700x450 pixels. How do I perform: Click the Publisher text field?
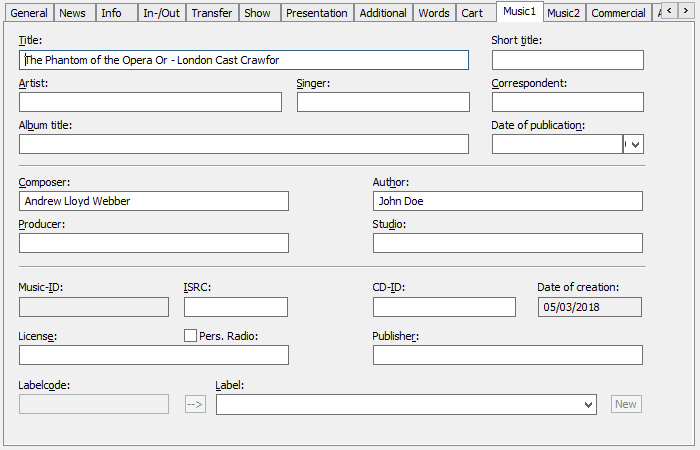(x=507, y=355)
